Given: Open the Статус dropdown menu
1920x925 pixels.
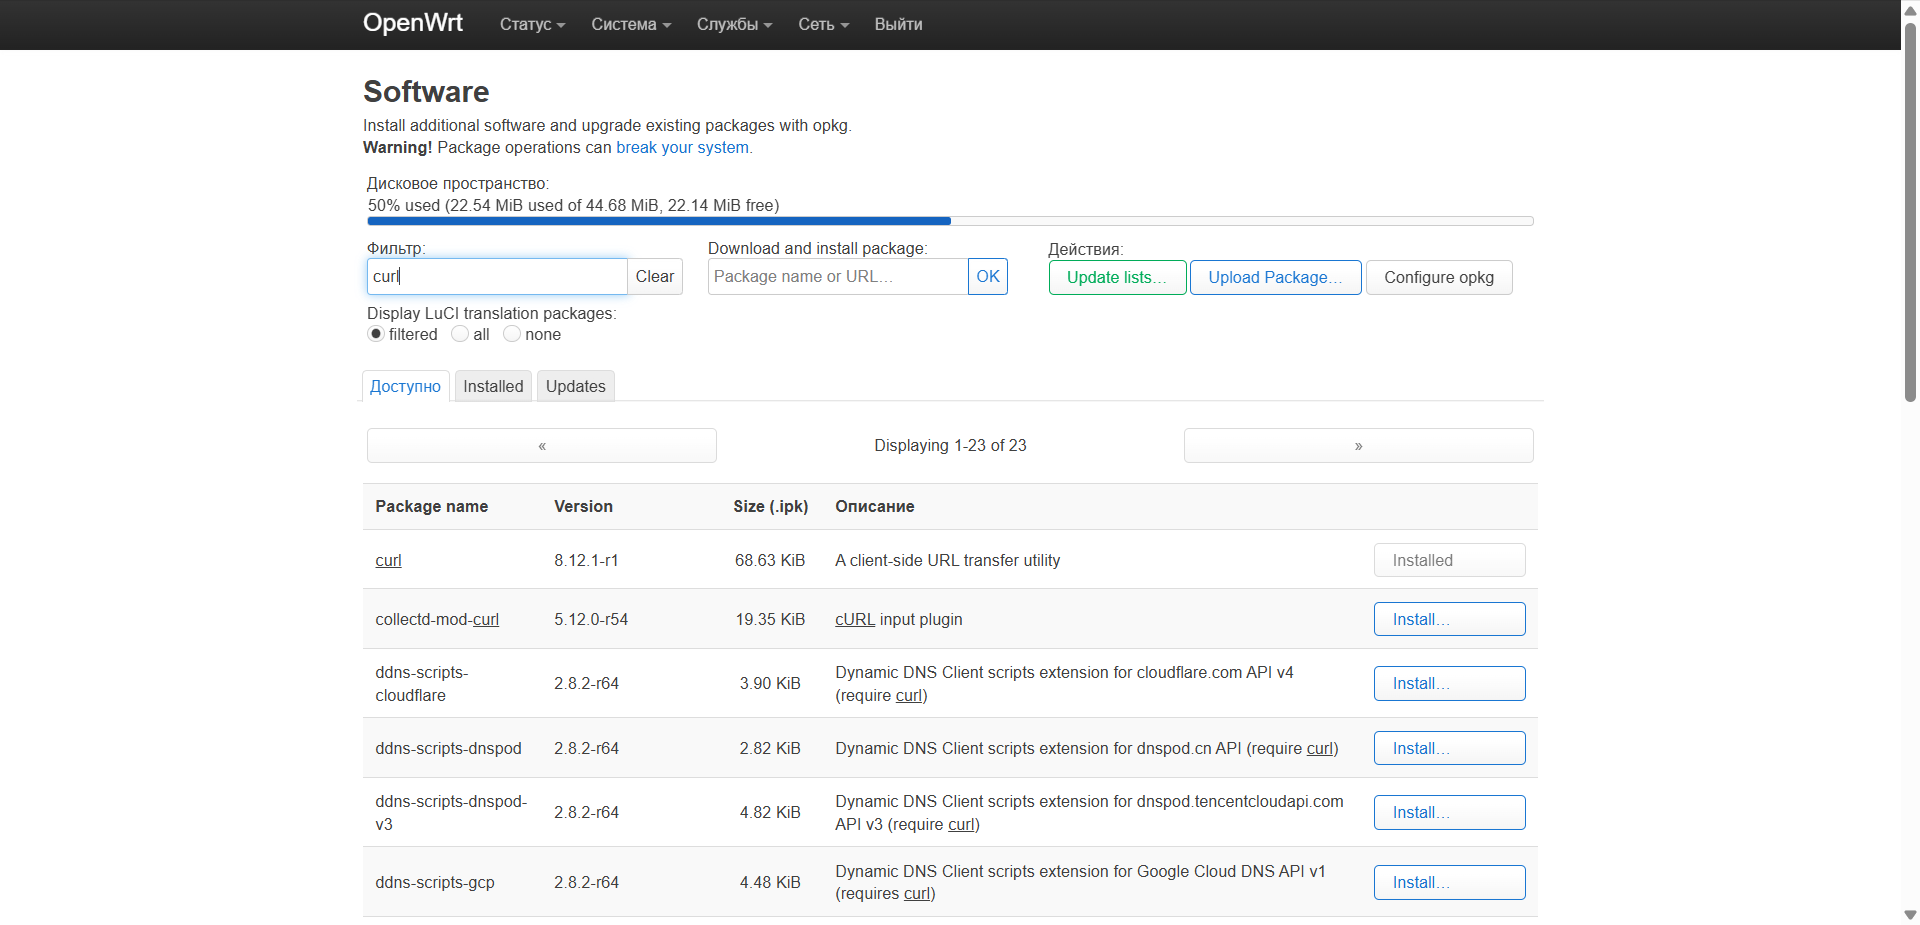Looking at the screenshot, I should coord(531,24).
